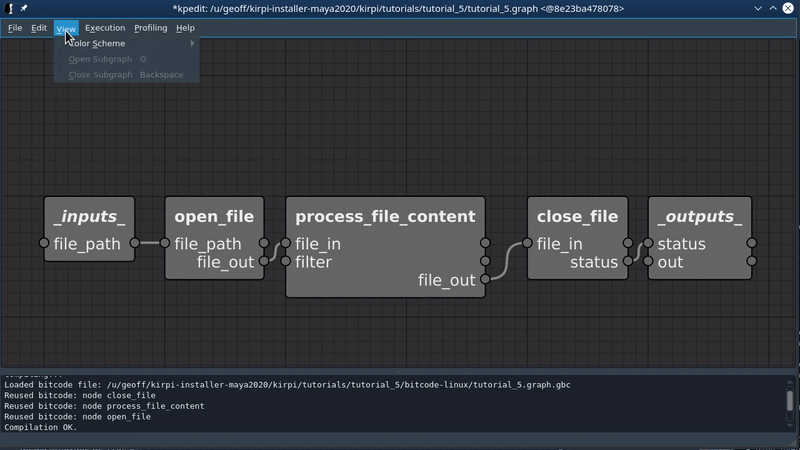Select the open_file node title
The image size is (800, 450).
tap(214, 217)
